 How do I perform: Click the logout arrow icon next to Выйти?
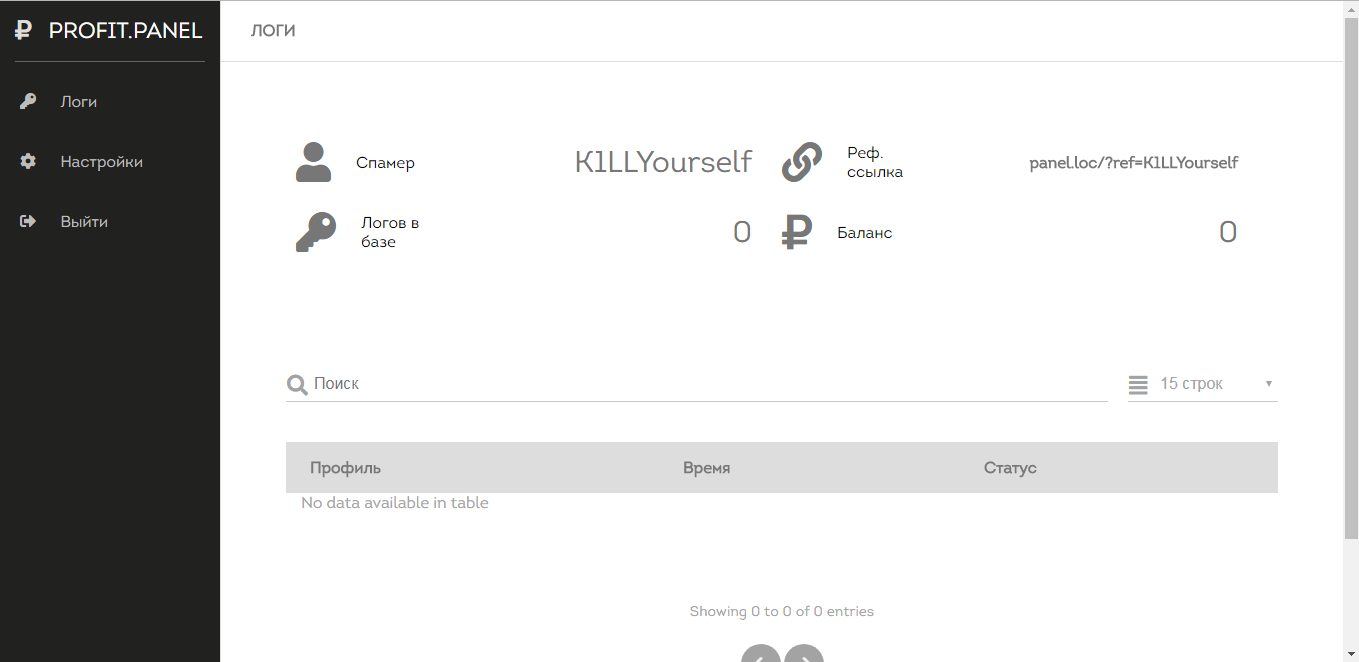click(28, 221)
